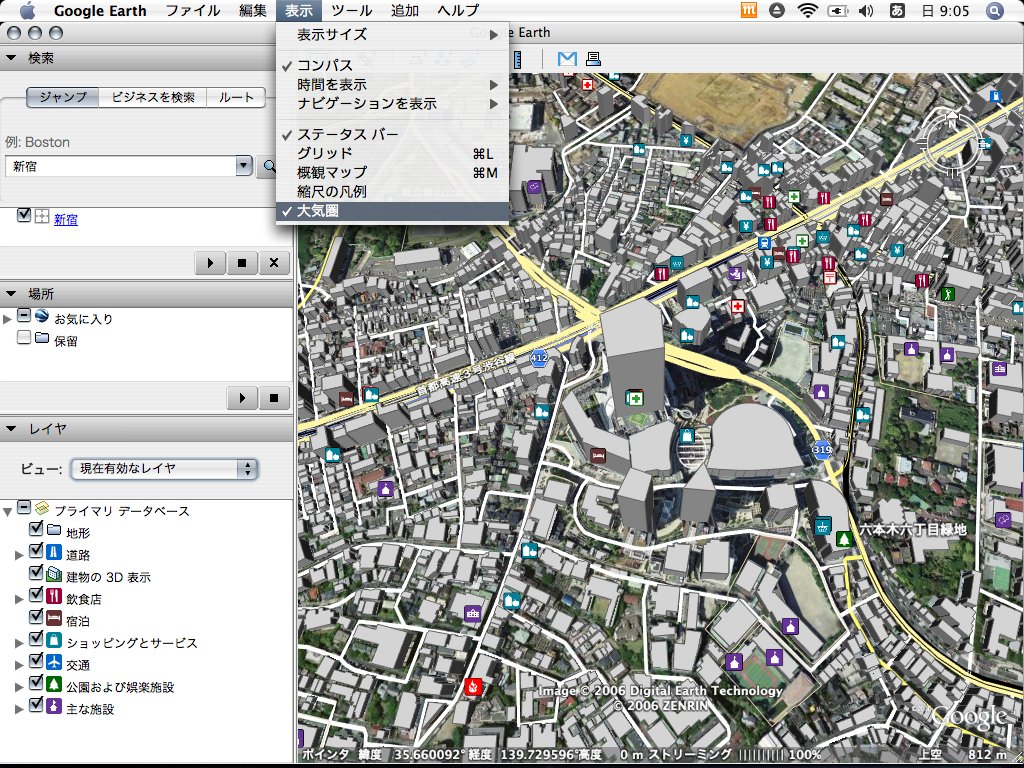Collapse the プライマリ データベース tree node
Screen dimensions: 1024x768
coord(7,511)
